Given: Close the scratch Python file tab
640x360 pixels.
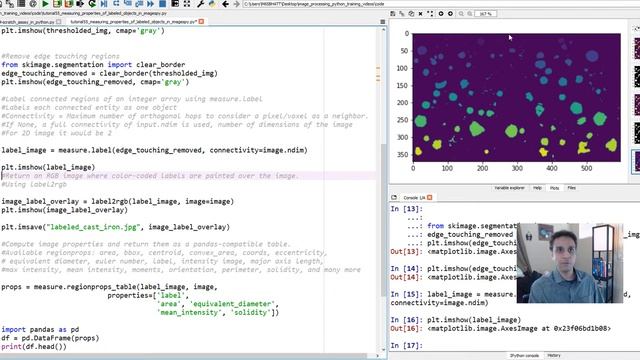Looking at the screenshot, I should pyautogui.click(x=59, y=22).
